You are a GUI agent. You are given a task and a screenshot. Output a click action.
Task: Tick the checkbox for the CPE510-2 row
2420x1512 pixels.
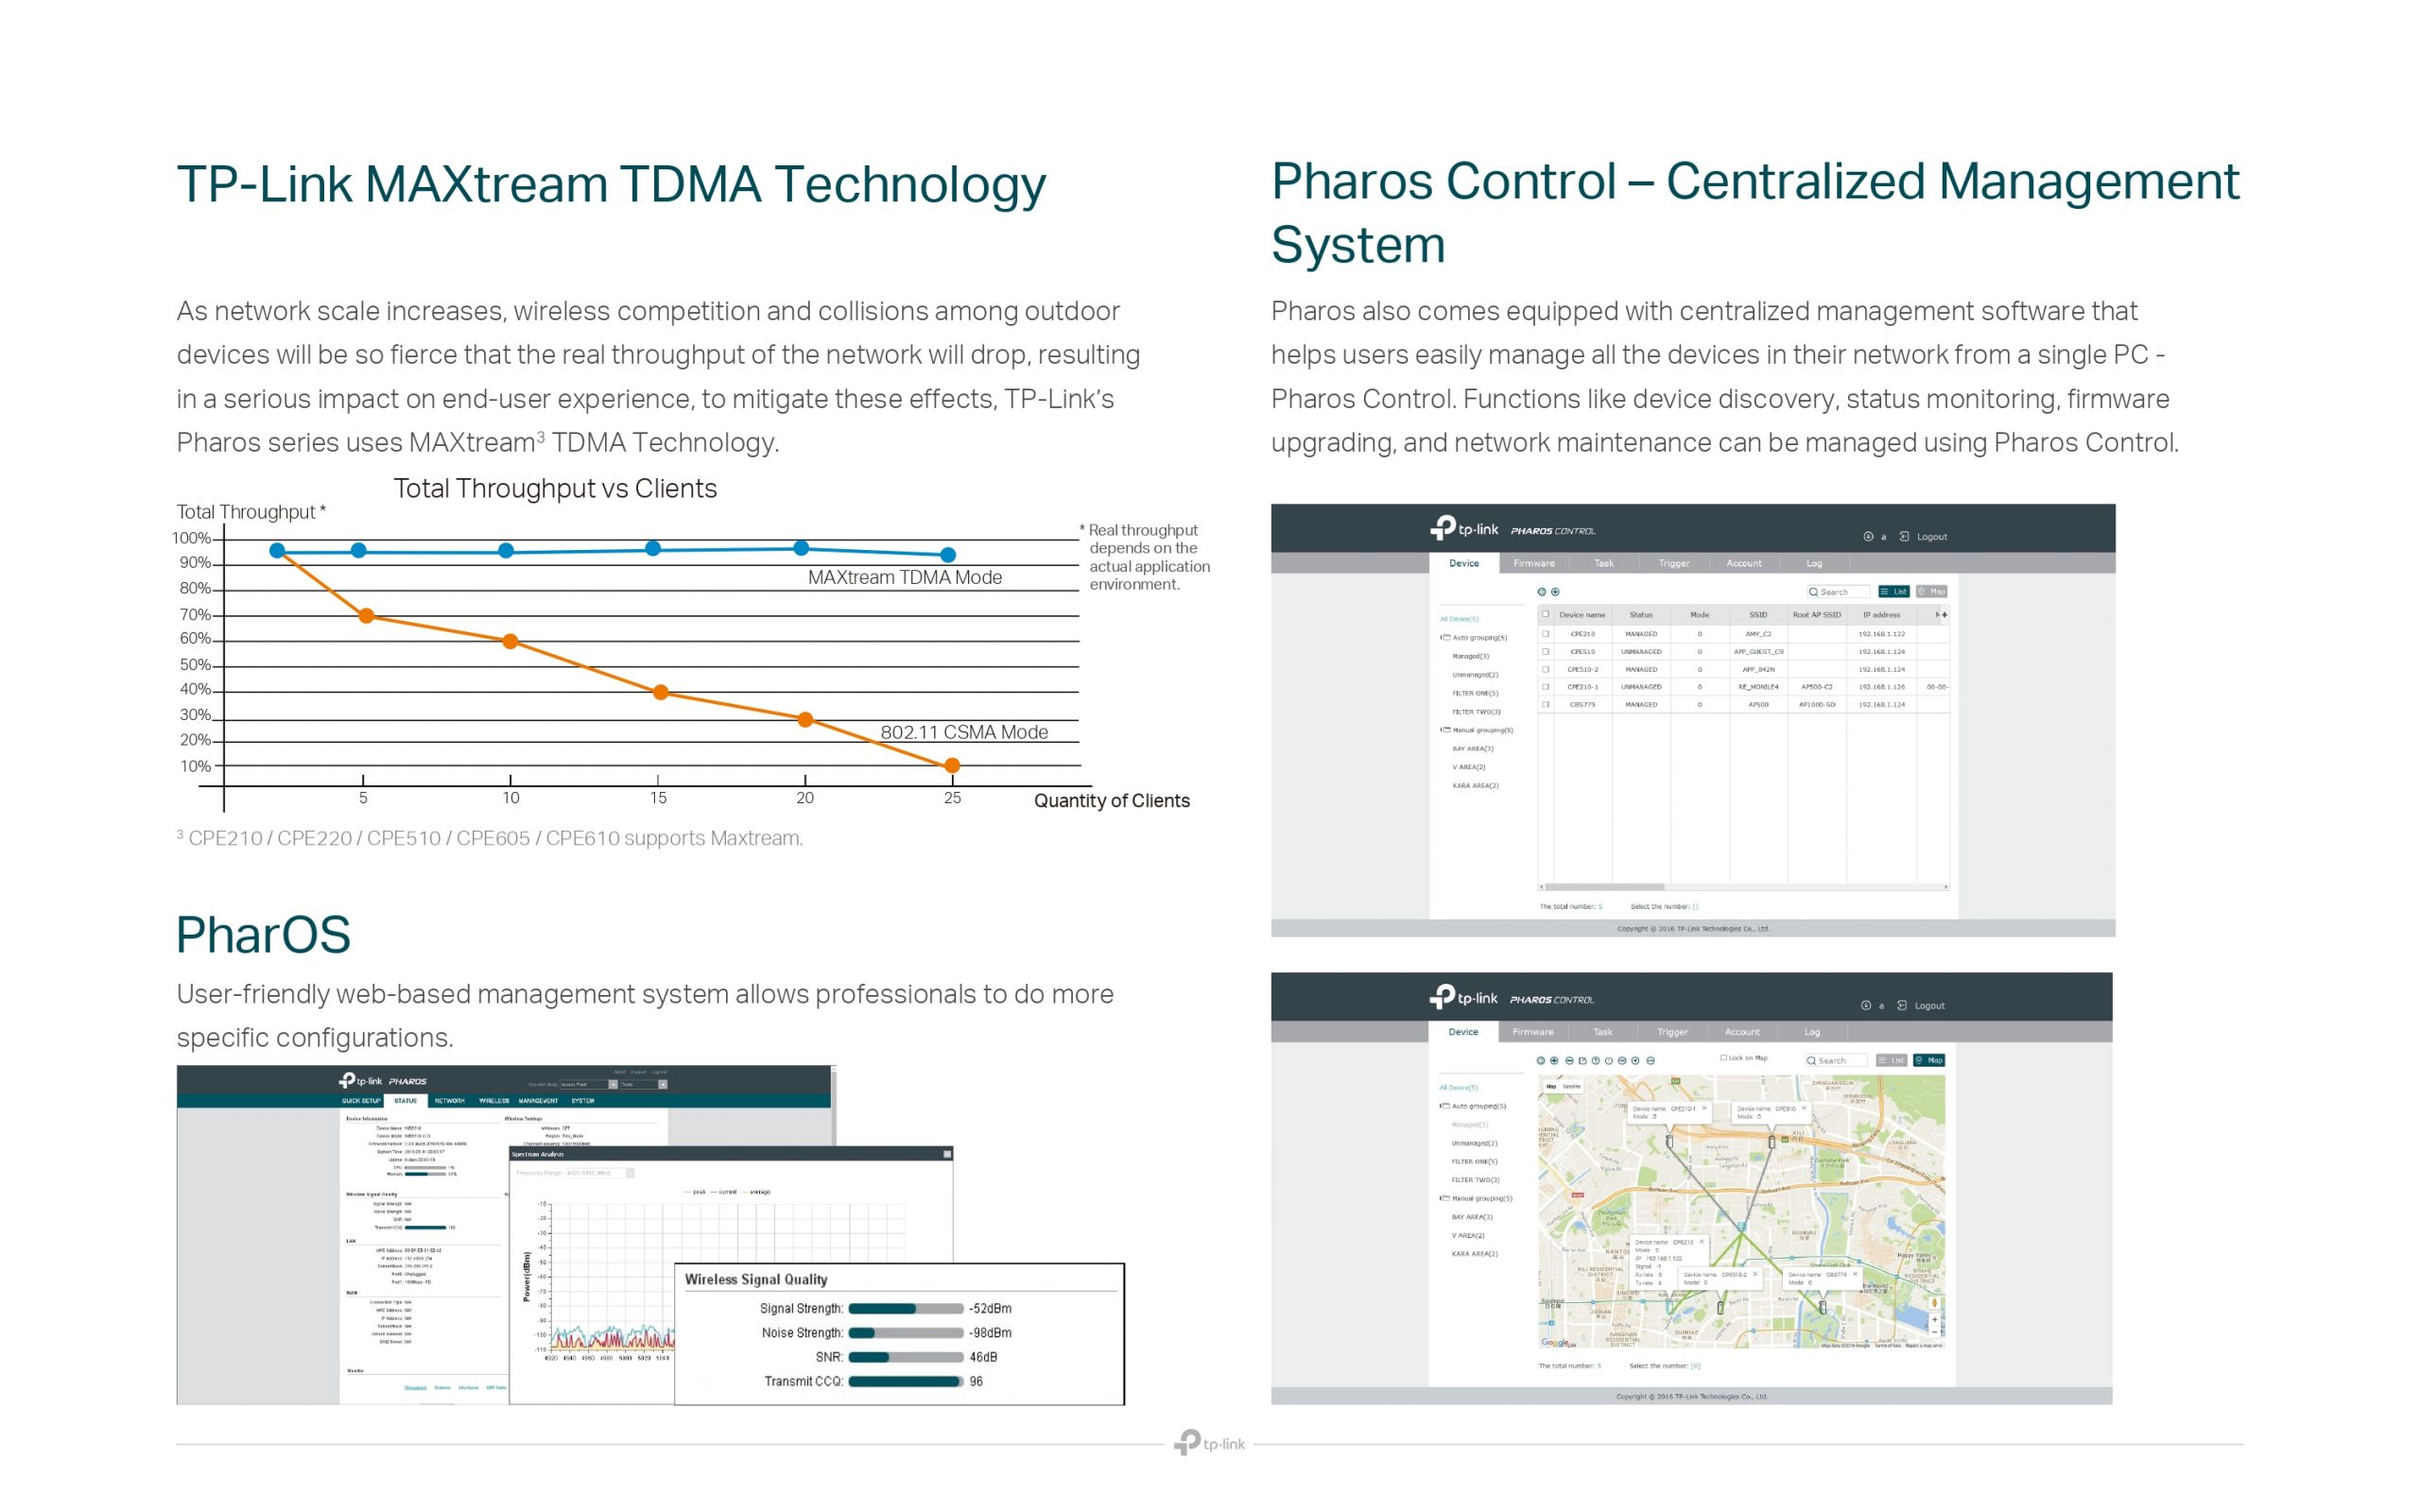point(1546,670)
